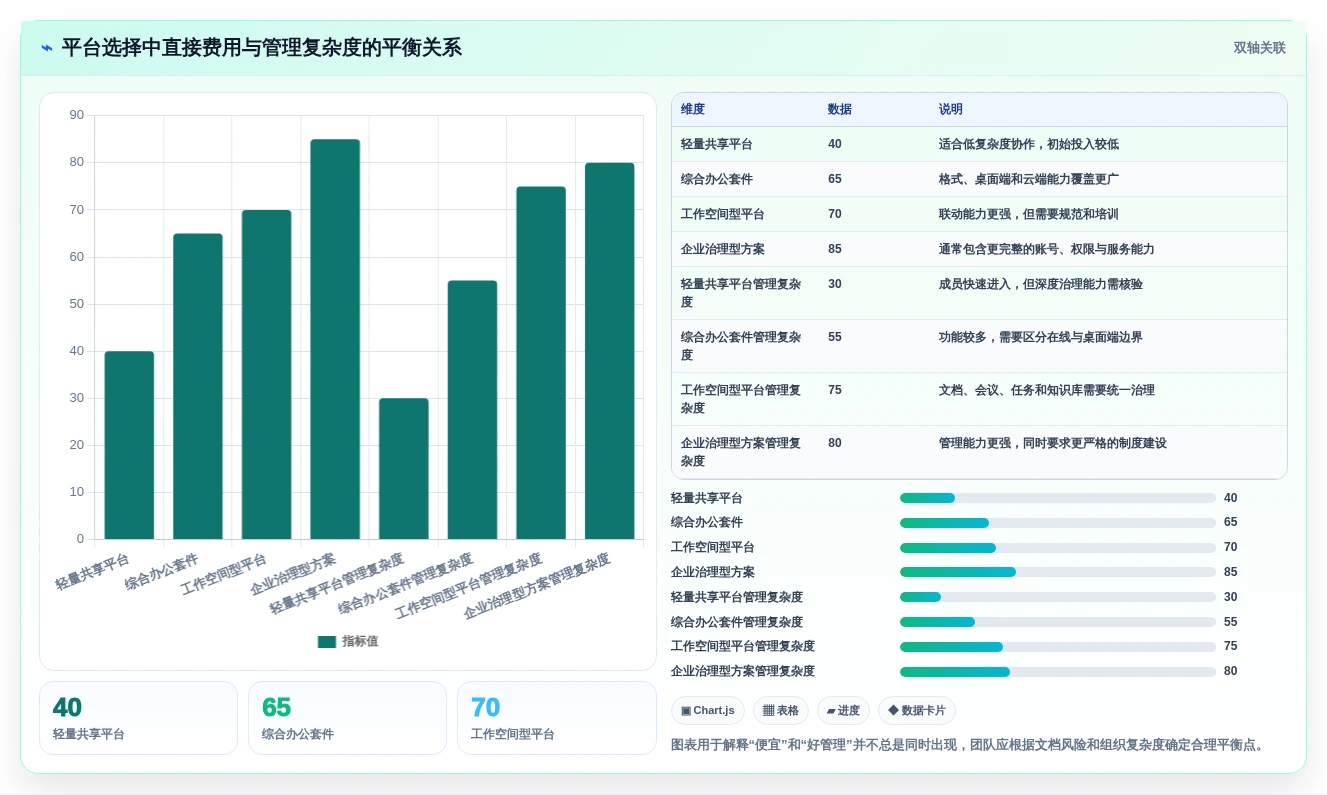Toggle the 指标值 legend swatch
Screen dimensions: 1327x795
[x=327, y=642]
